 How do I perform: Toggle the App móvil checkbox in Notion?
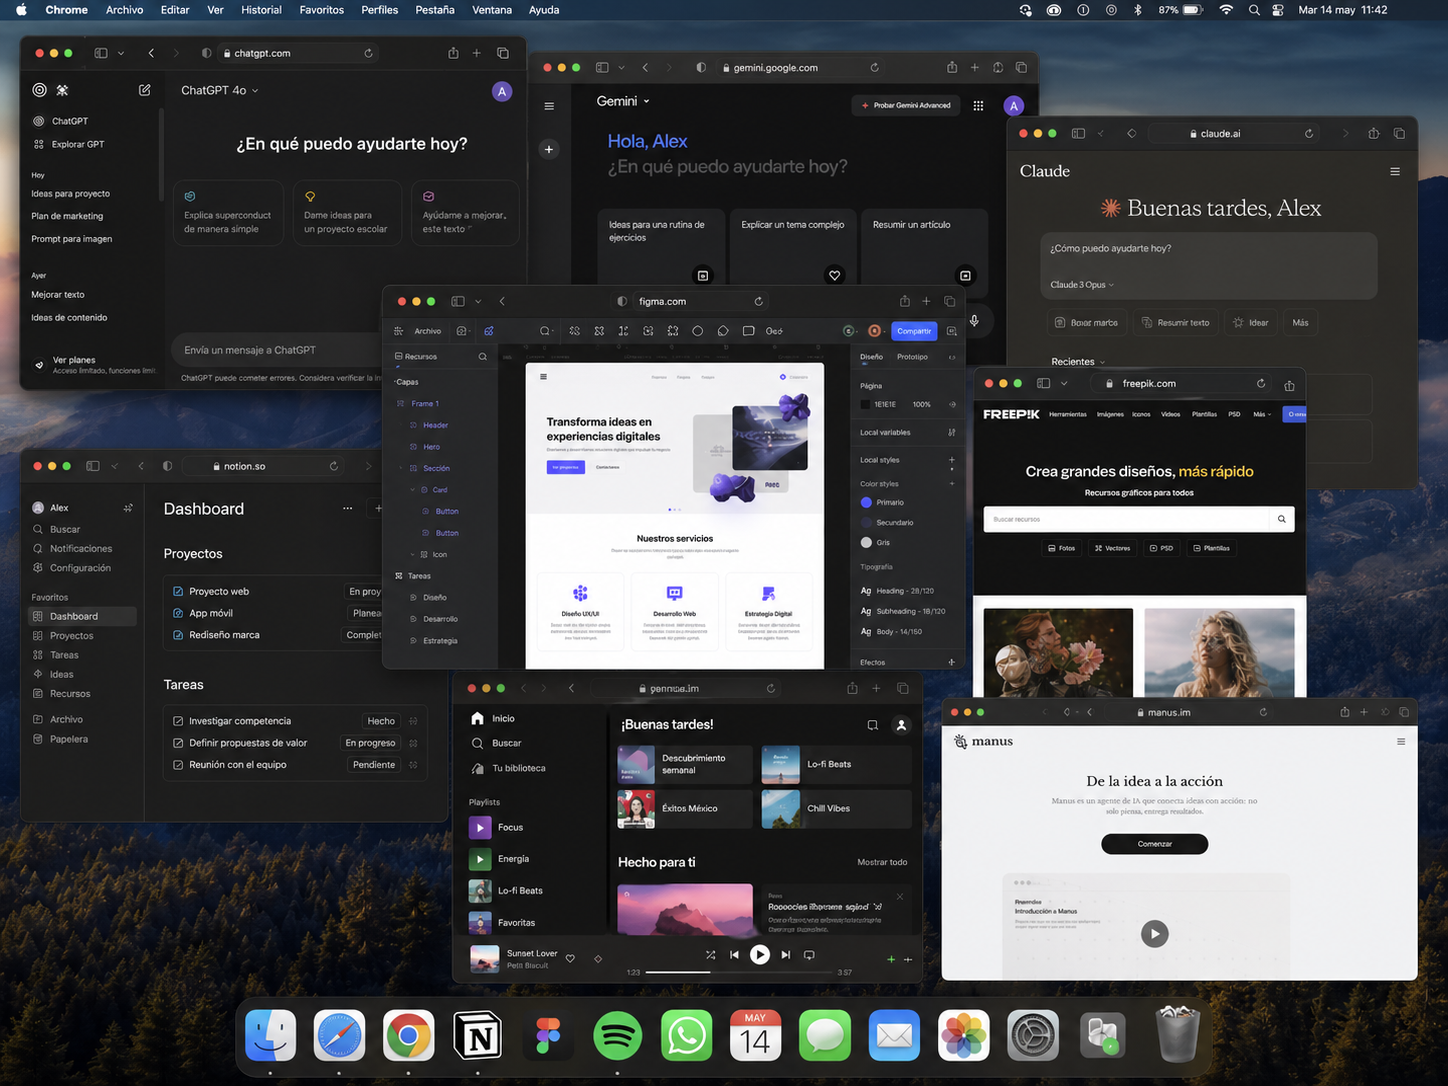[x=178, y=613]
